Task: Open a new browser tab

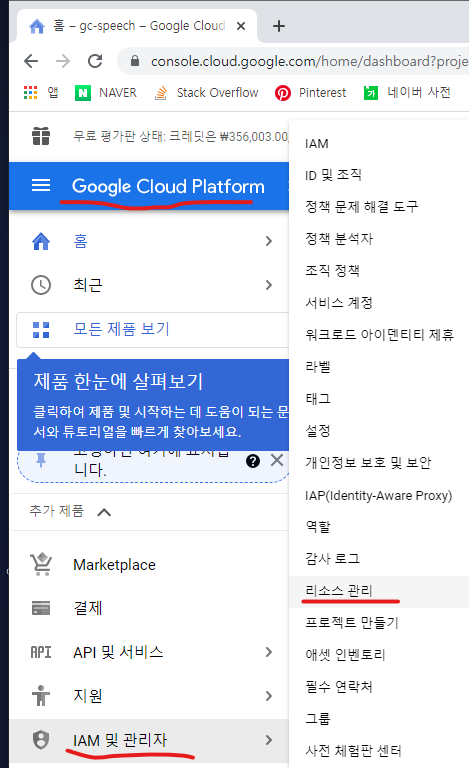Action: (x=279, y=26)
